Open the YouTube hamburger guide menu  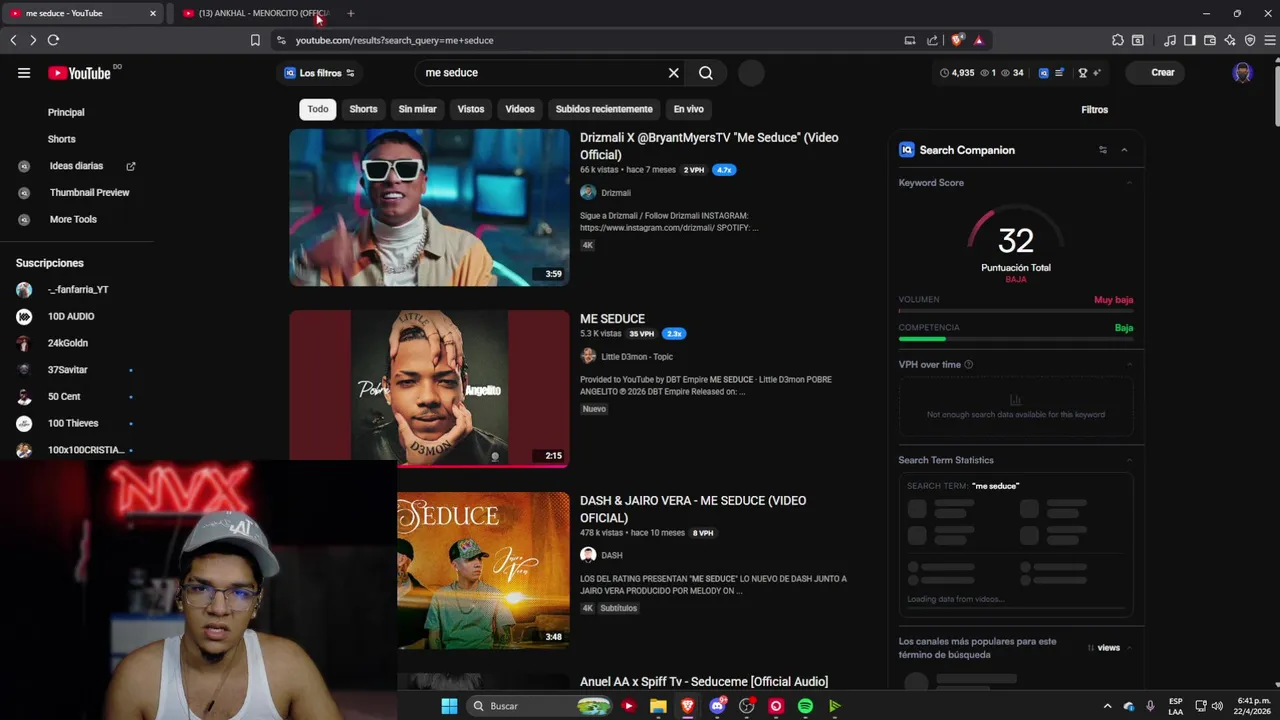pyautogui.click(x=24, y=73)
